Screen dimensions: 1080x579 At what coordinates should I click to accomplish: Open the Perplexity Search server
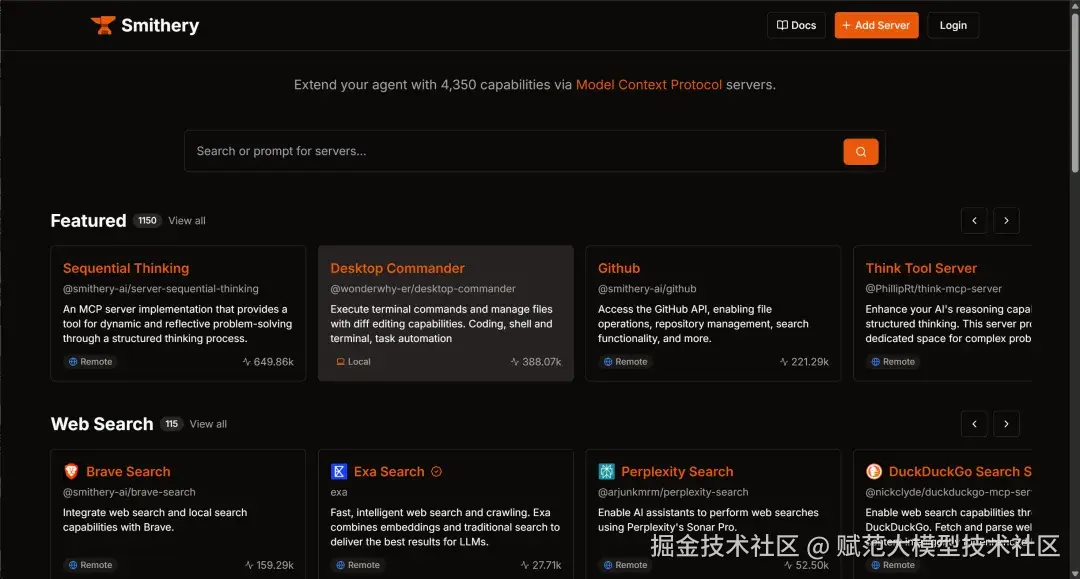[x=677, y=472]
